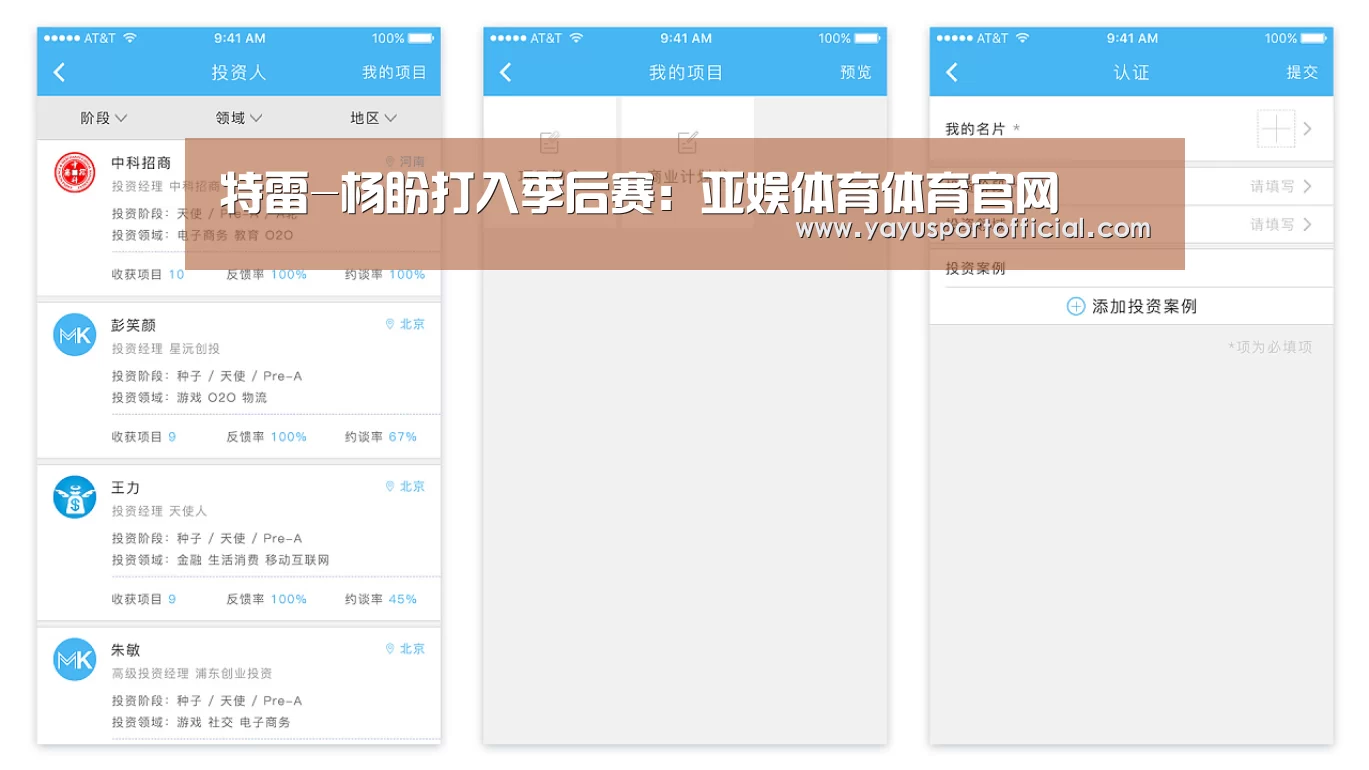This screenshot has height=770, width=1369.
Task: Click 投资阶段 line in 朱敏 card
Action: click(207, 701)
